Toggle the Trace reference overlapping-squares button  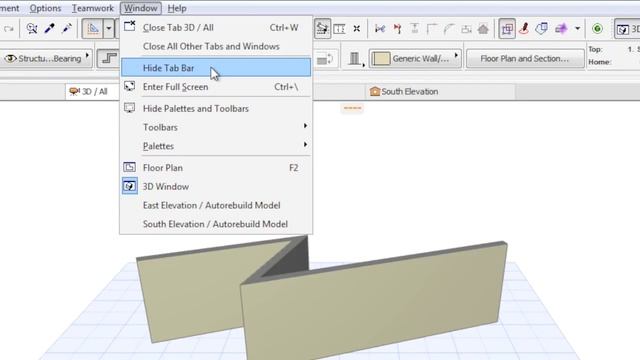(x=507, y=29)
